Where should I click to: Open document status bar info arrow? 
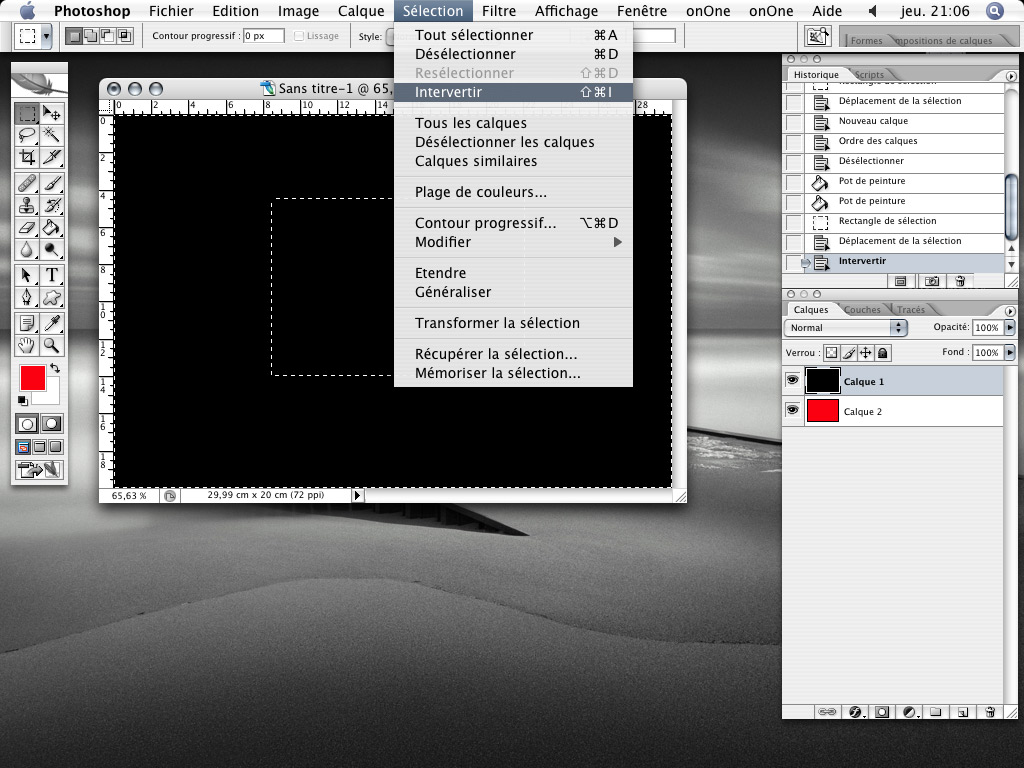[357, 495]
